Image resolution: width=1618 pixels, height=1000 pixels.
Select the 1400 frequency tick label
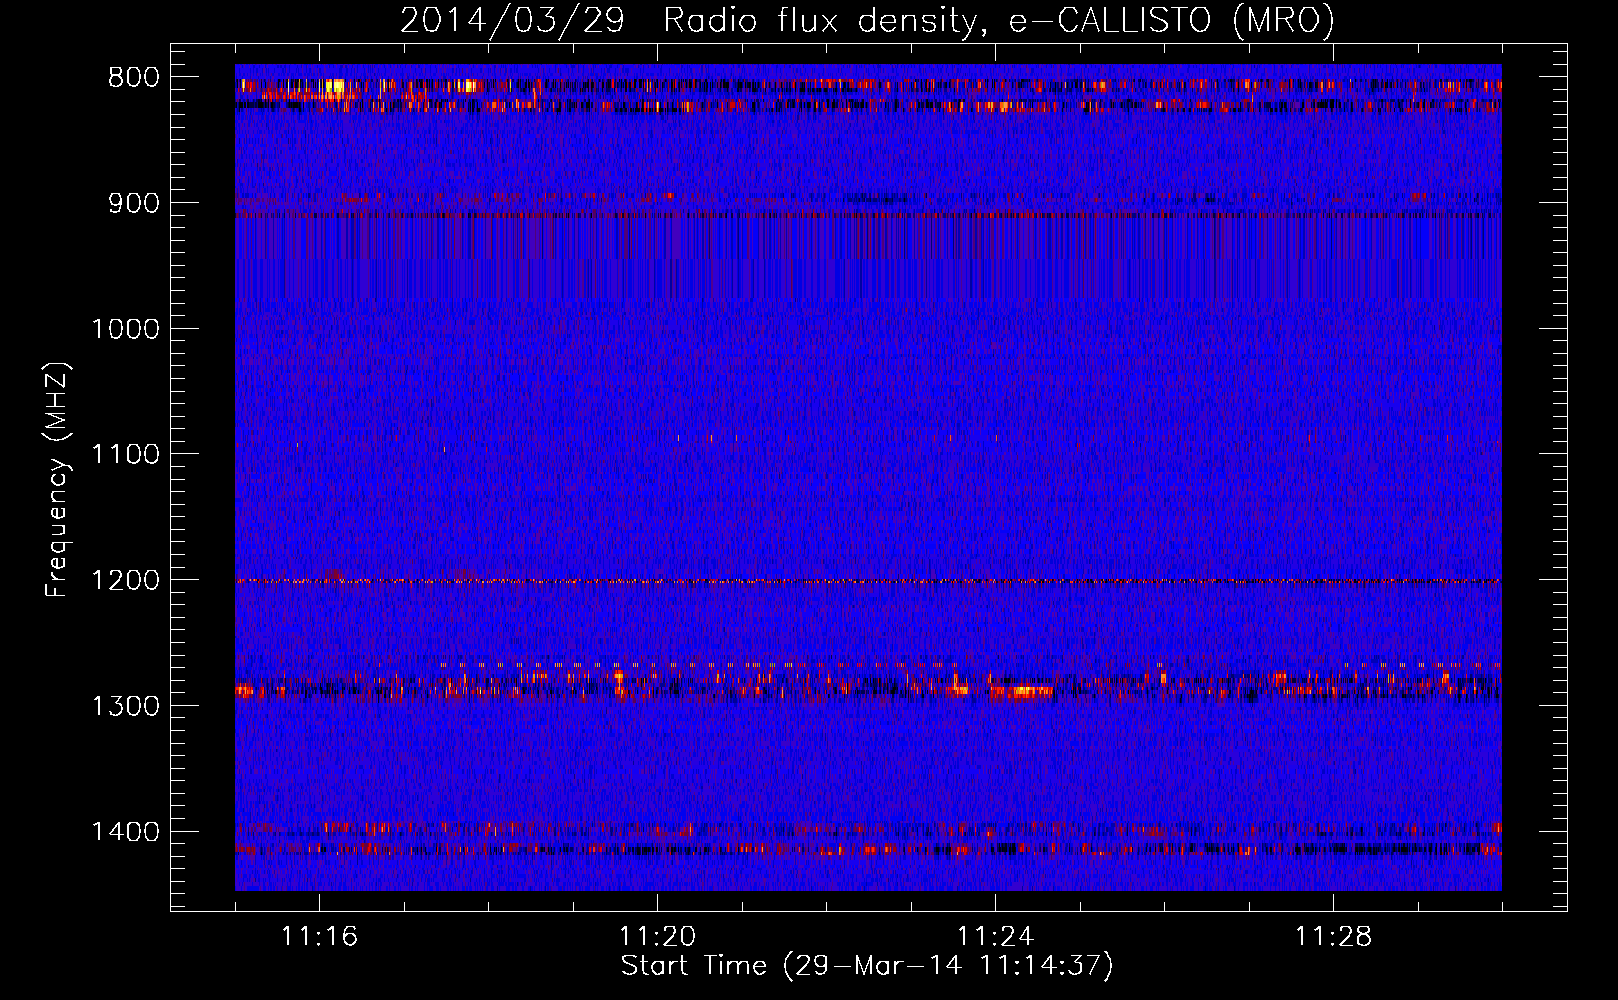pyautogui.click(x=125, y=832)
